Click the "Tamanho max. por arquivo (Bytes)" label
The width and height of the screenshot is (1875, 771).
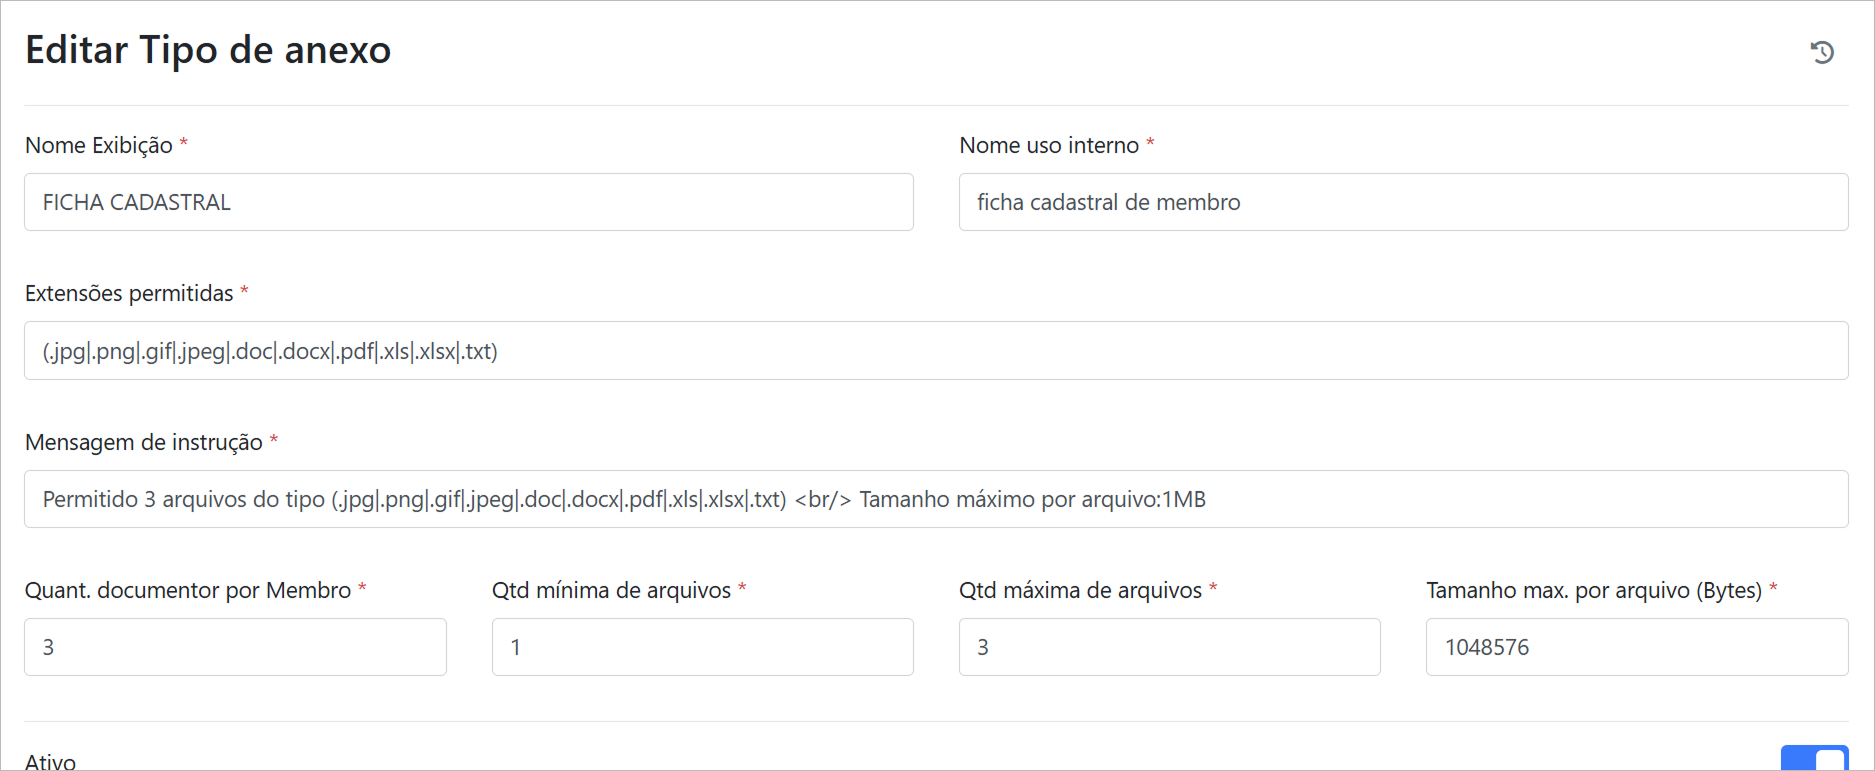click(1593, 591)
